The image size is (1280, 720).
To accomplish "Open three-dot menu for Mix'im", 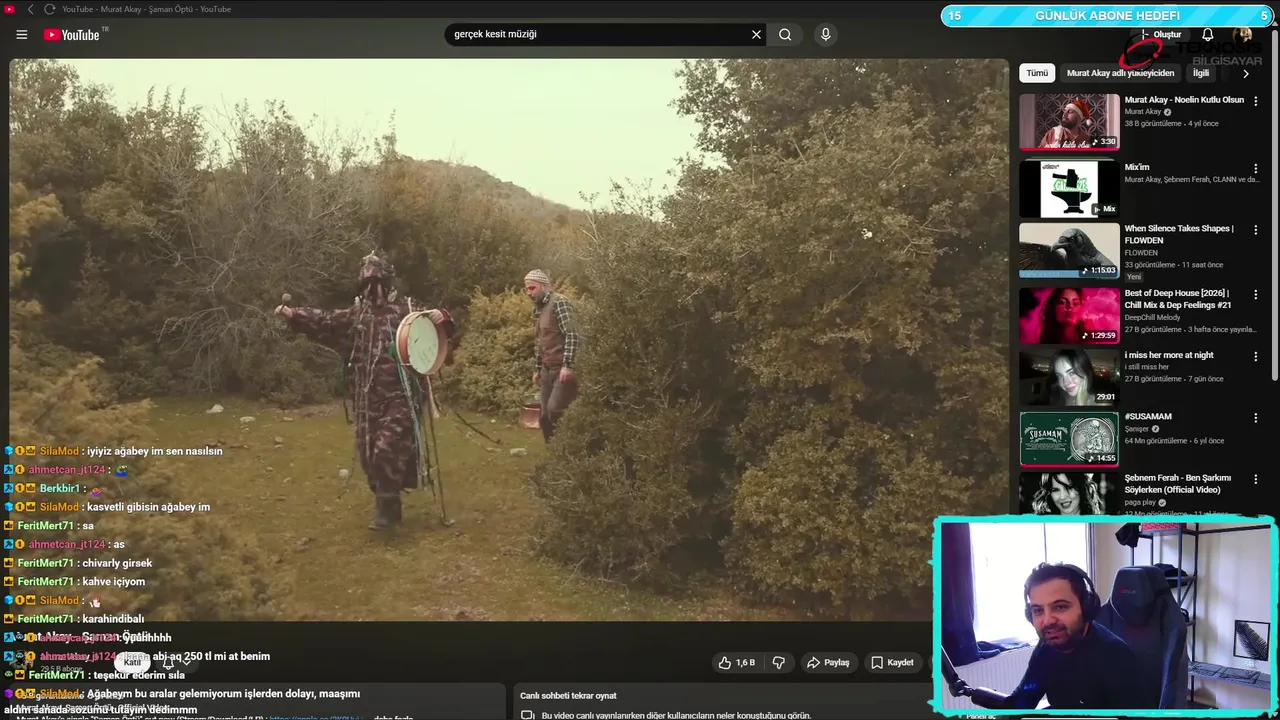I will pos(1256,169).
